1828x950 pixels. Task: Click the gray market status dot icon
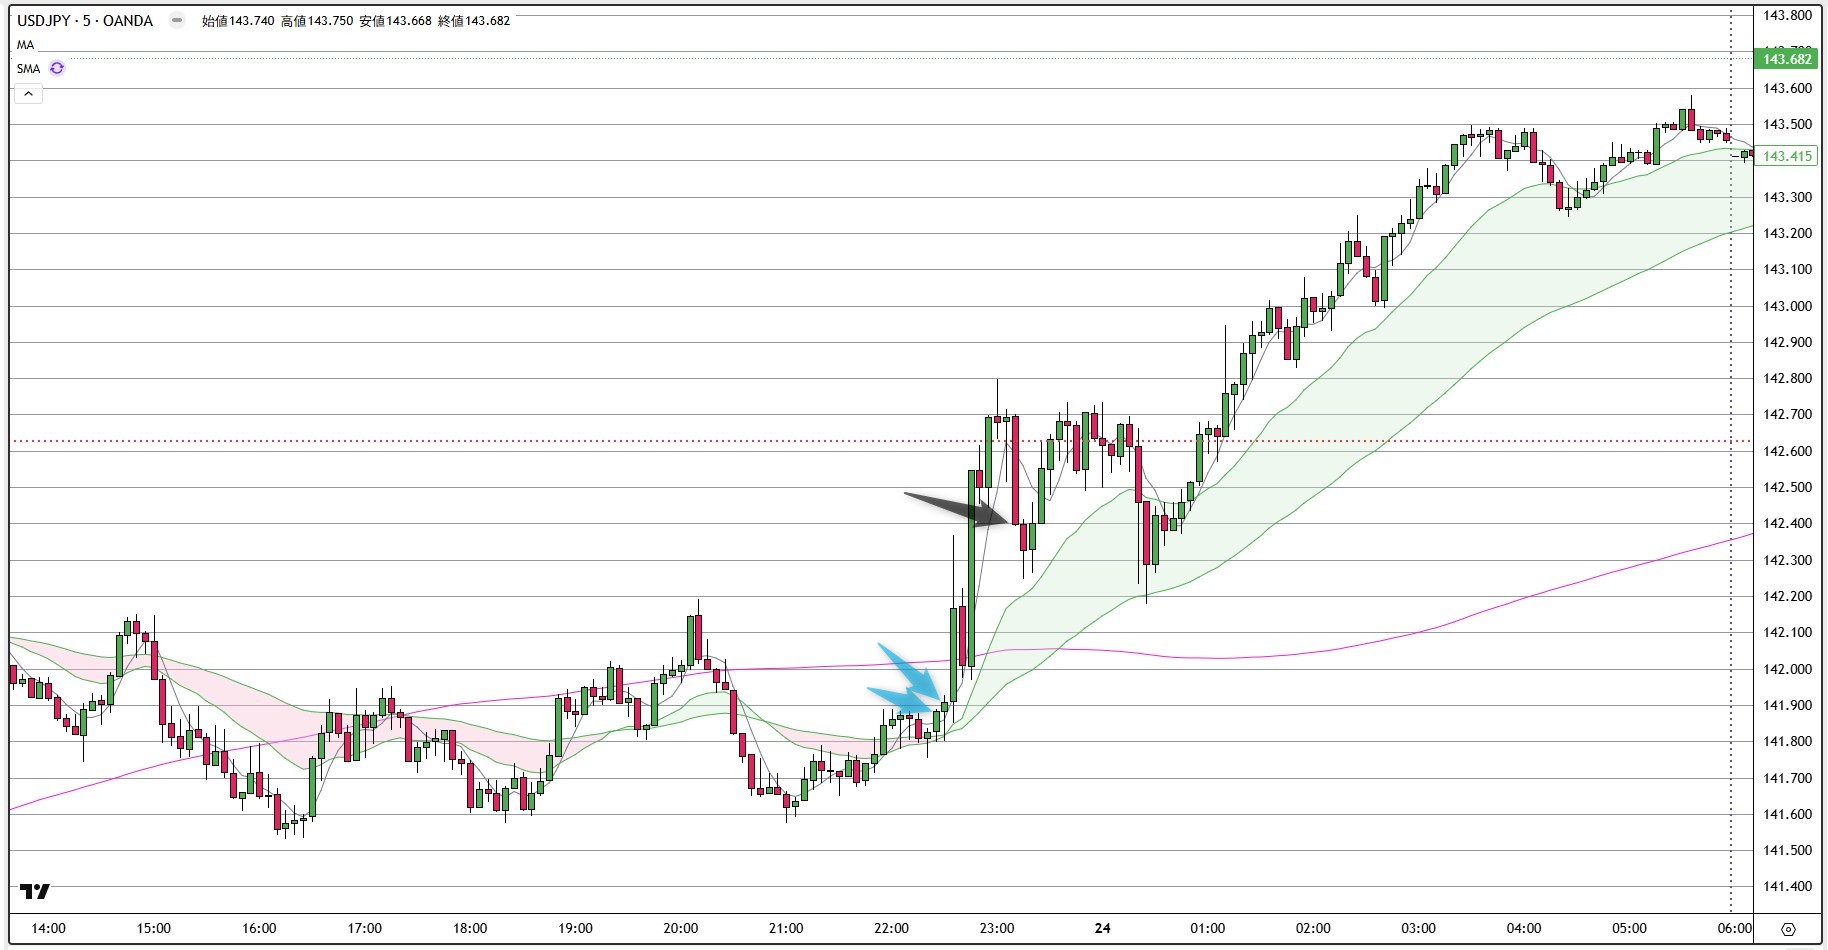[177, 20]
